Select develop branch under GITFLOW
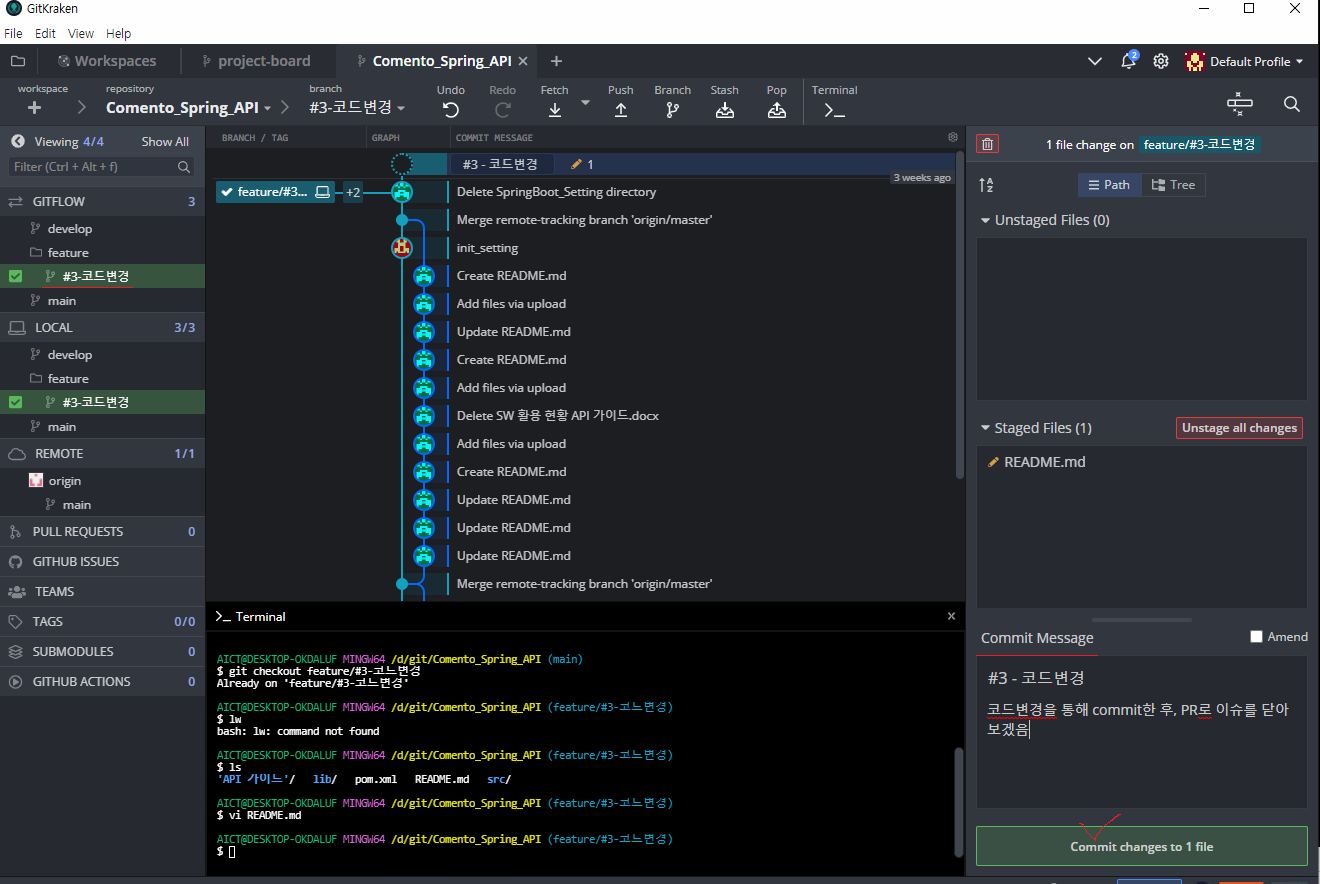This screenshot has height=884, width=1320. pos(70,229)
